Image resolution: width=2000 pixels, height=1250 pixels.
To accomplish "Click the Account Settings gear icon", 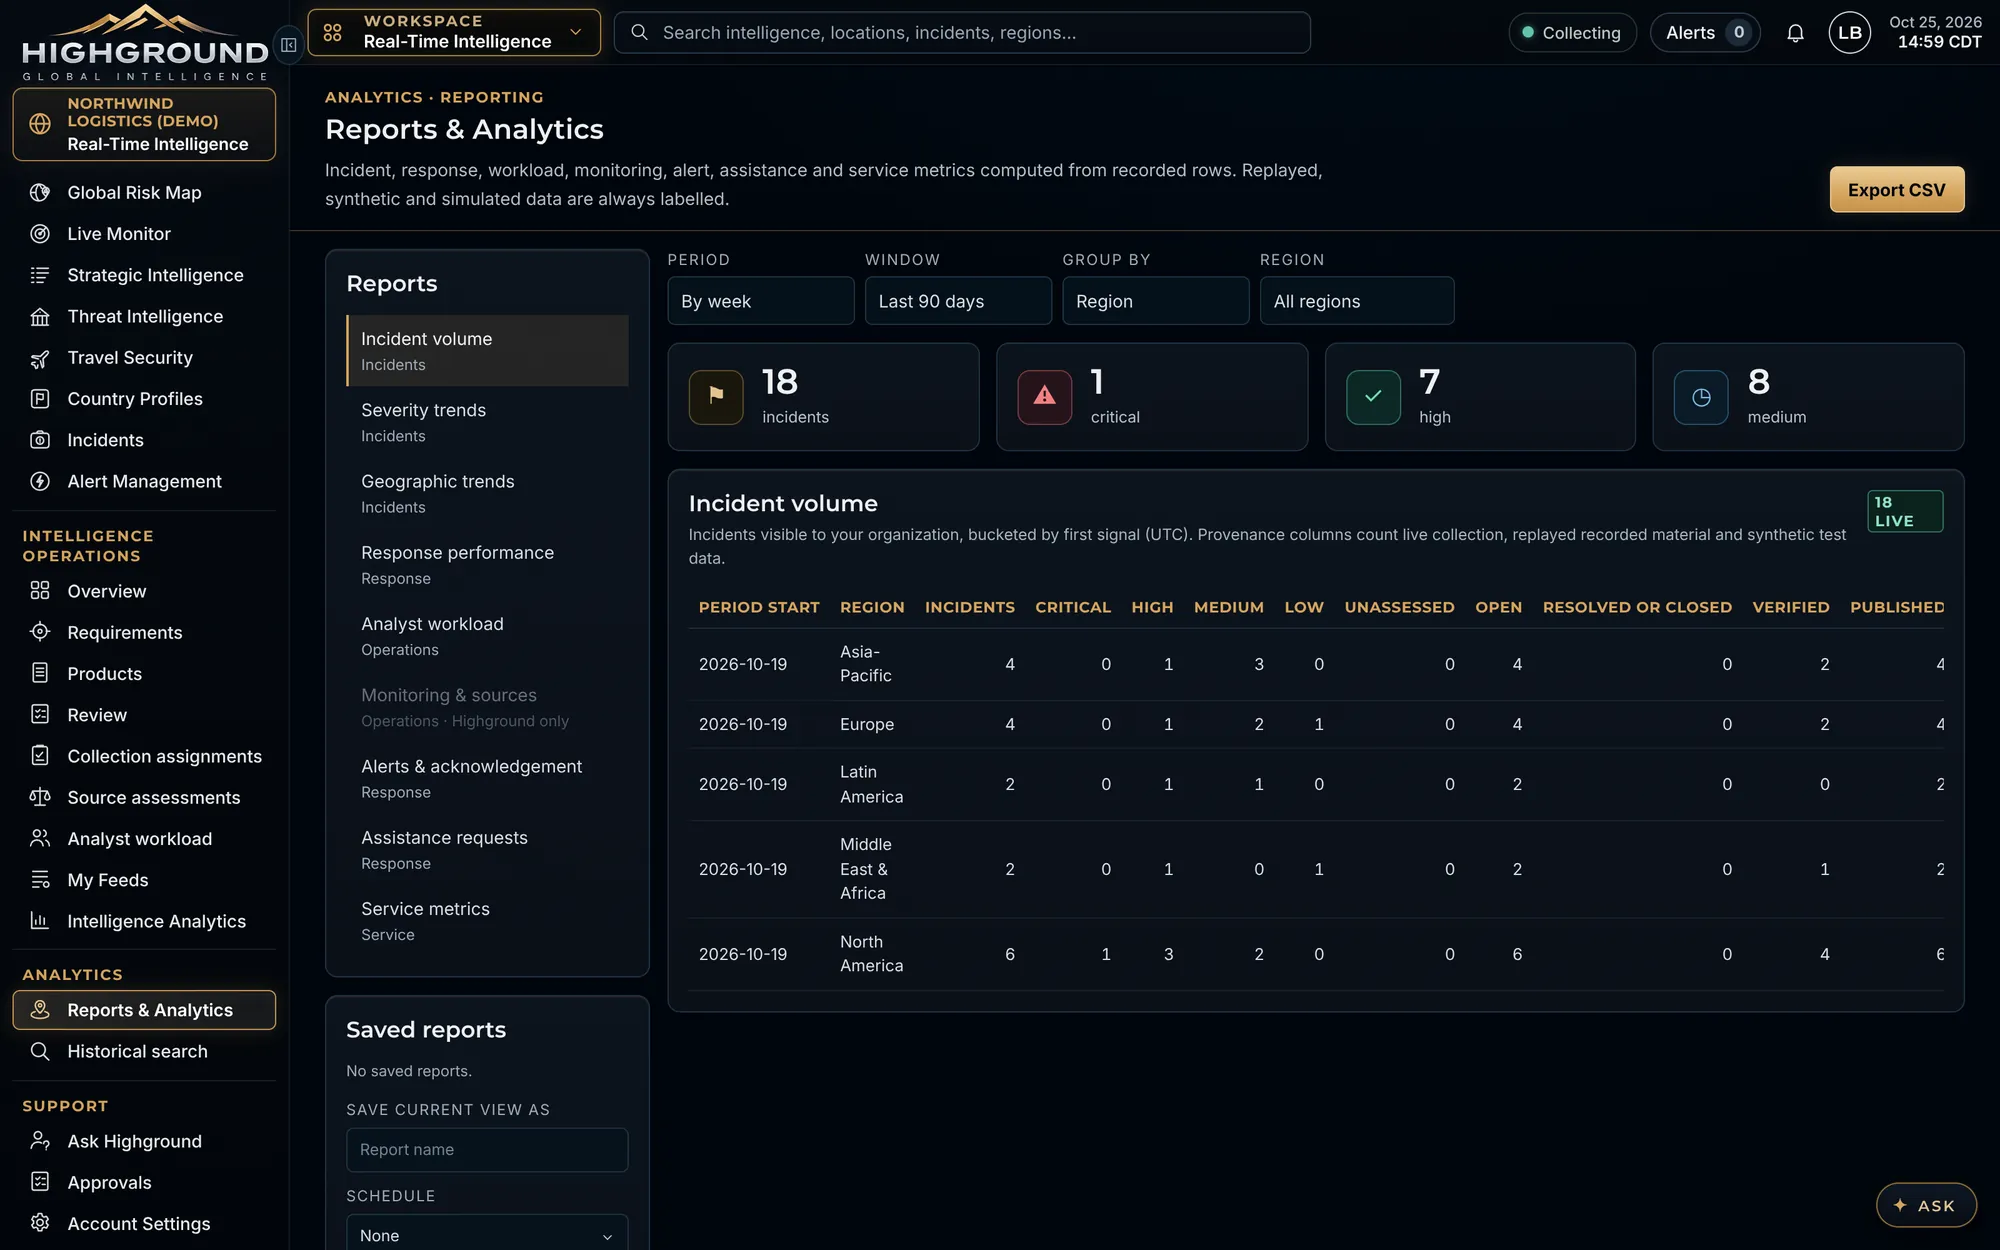I will pos(40,1223).
